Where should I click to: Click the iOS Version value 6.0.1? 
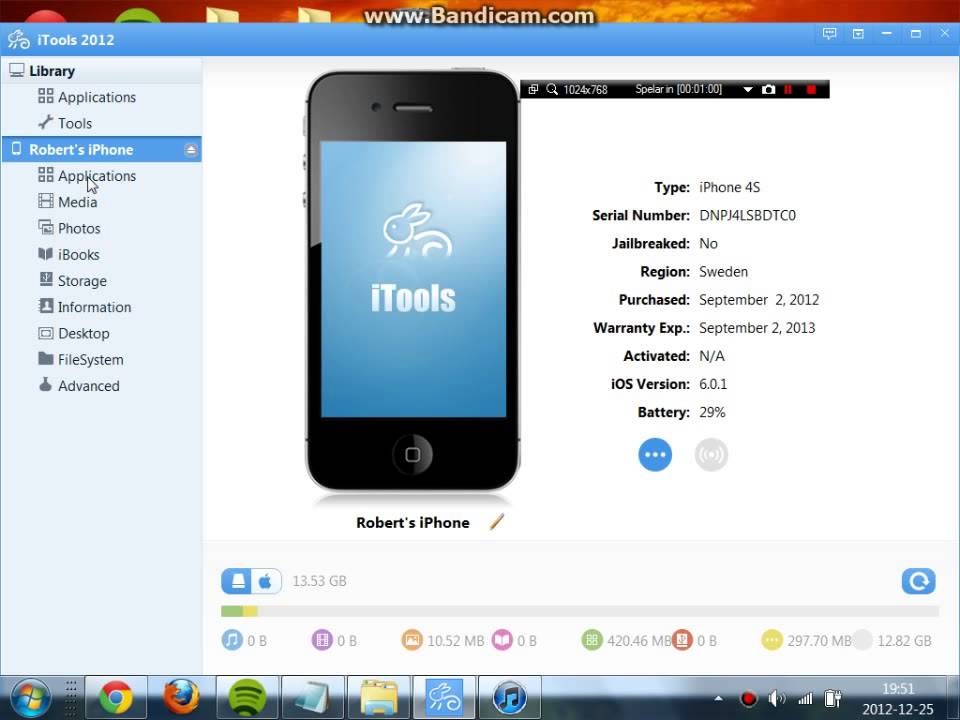[713, 384]
